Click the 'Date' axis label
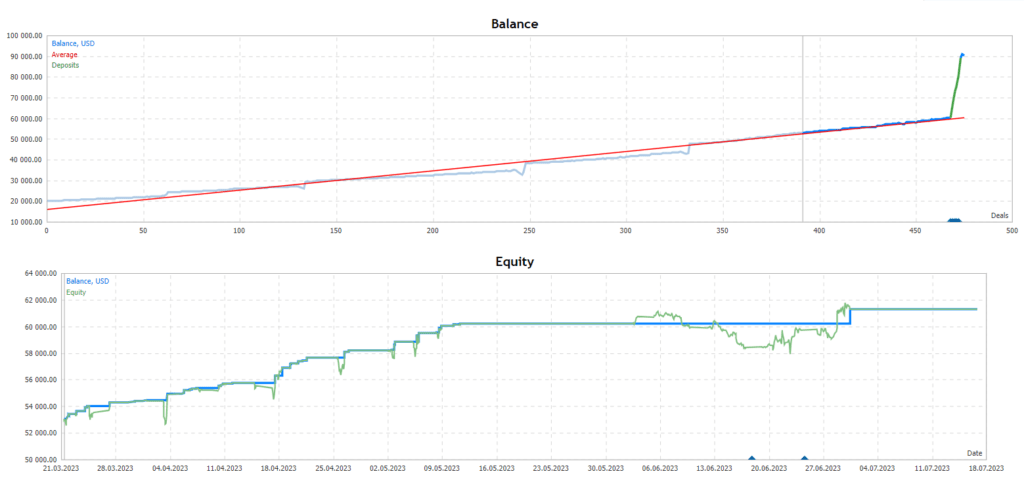The height and width of the screenshot is (480, 1024). pyautogui.click(x=976, y=453)
